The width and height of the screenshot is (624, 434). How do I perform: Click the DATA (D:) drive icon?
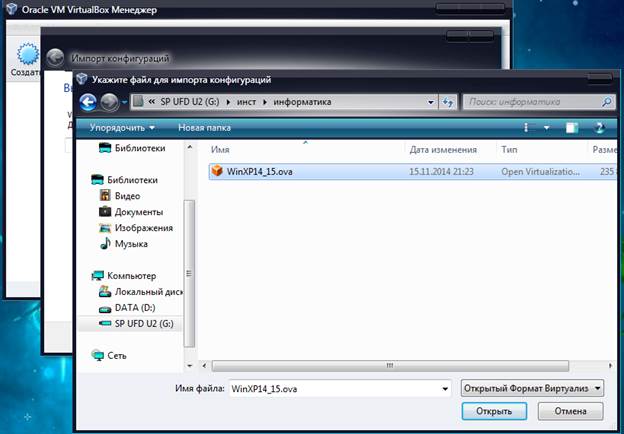click(105, 309)
